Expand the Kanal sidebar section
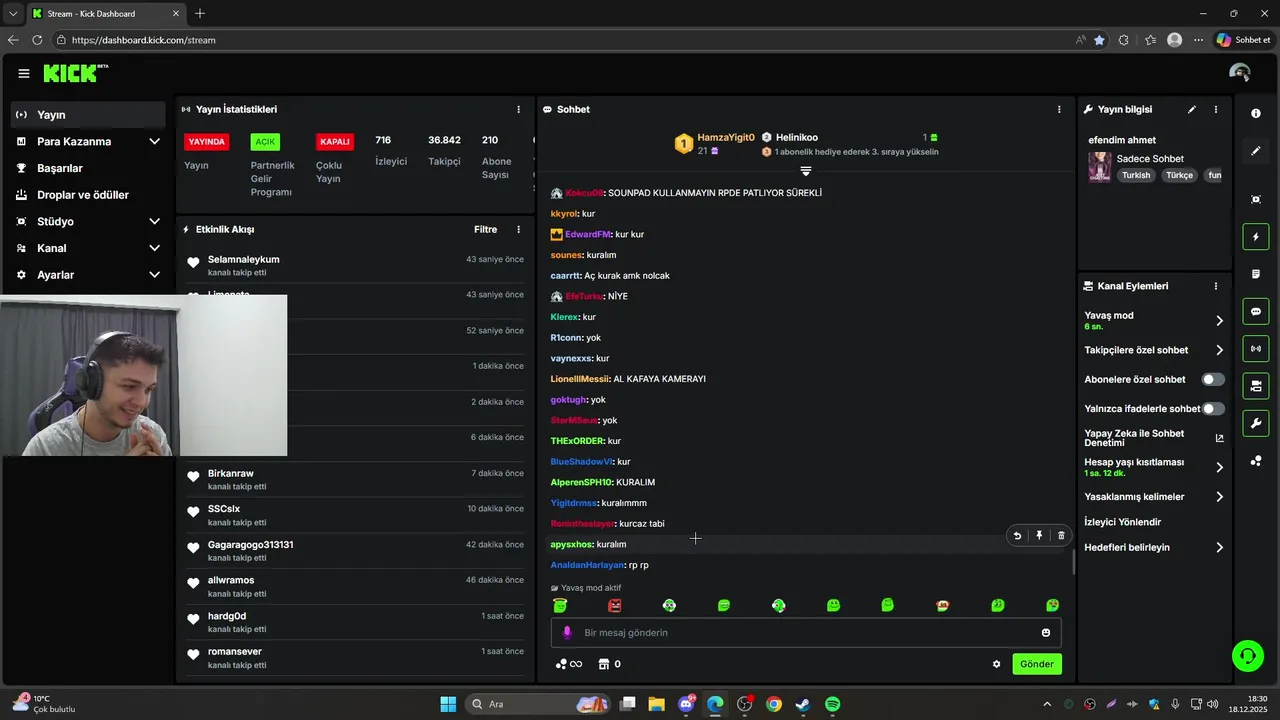 [154, 248]
